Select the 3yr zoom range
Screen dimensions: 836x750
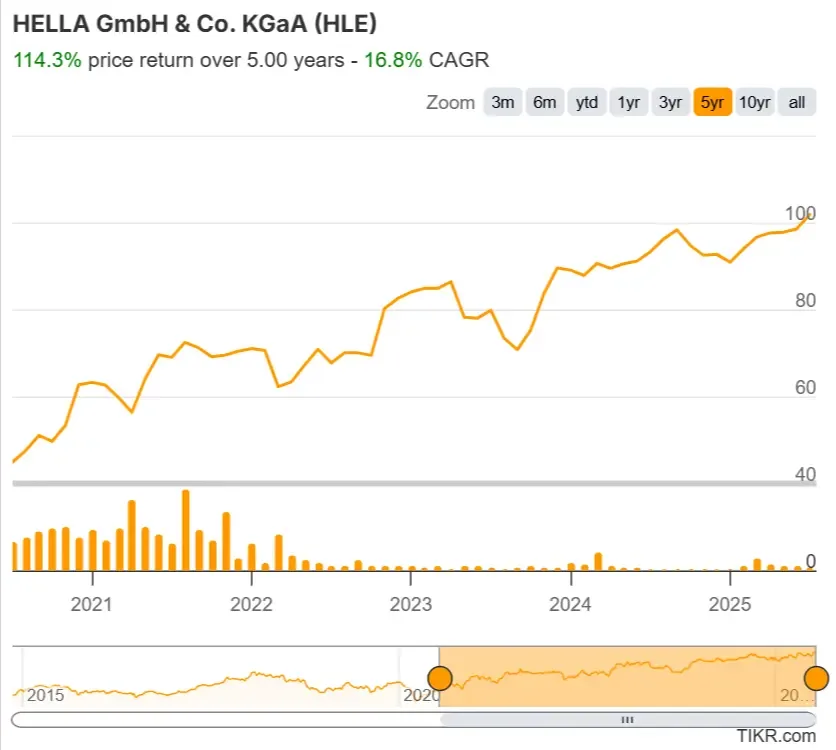tap(670, 102)
